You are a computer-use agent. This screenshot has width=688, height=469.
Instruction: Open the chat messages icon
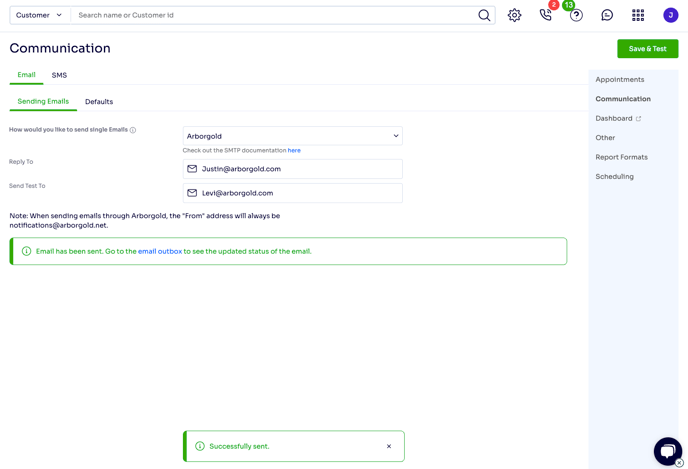click(x=607, y=15)
